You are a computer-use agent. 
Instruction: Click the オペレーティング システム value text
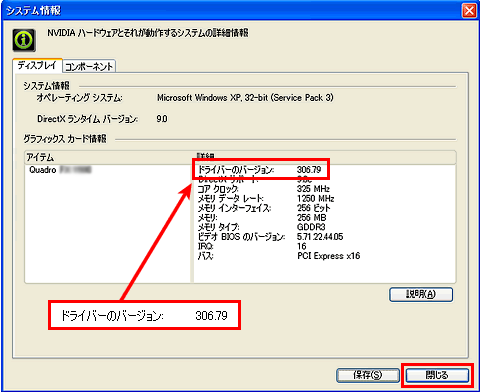[245, 98]
